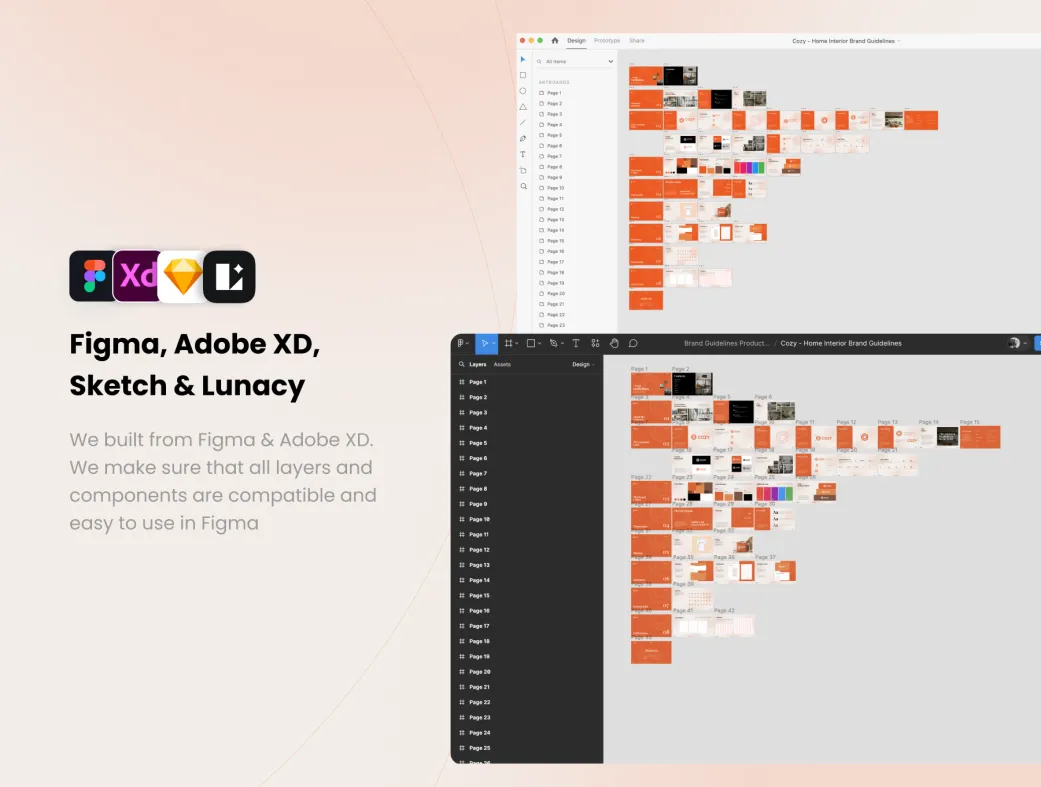Switch to the Prototype tab in Adobe XD
Viewport: 1041px width, 787px height.
click(x=607, y=41)
